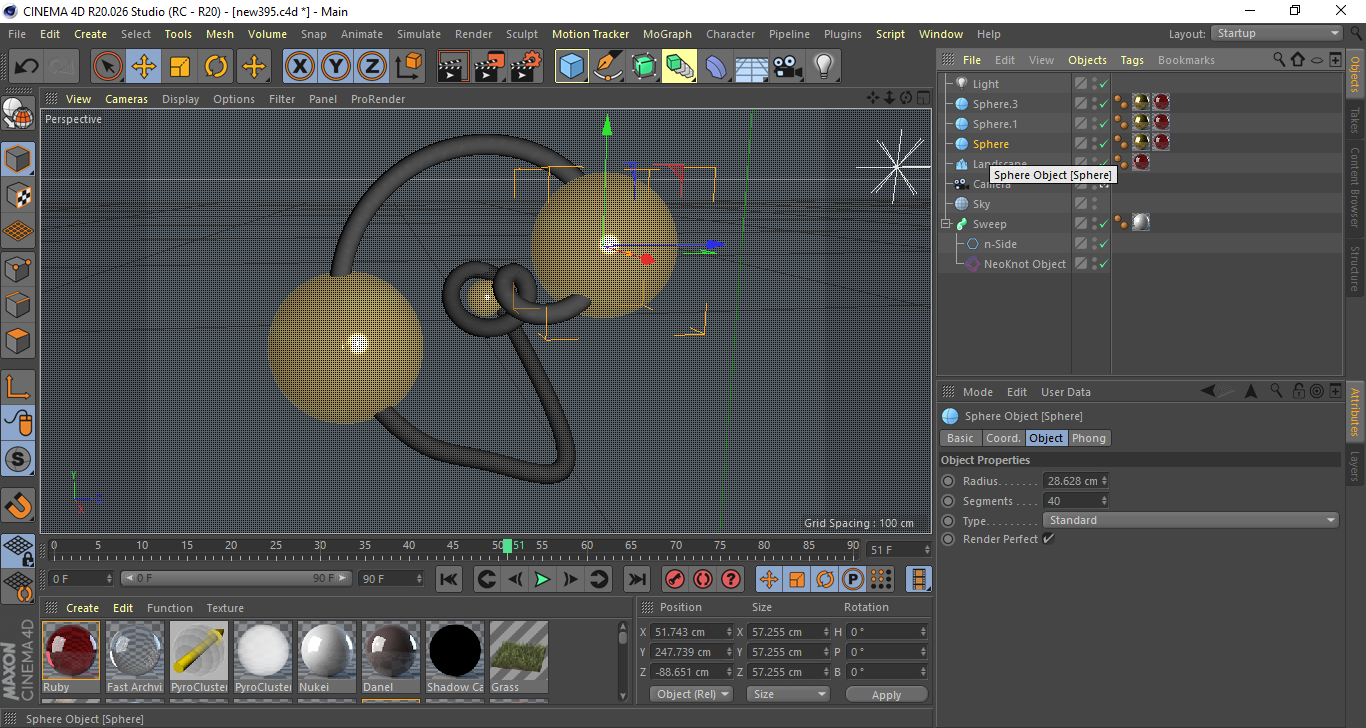This screenshot has width=1366, height=728.
Task: Select the Shadow Catcher material swatch
Action: click(x=455, y=657)
